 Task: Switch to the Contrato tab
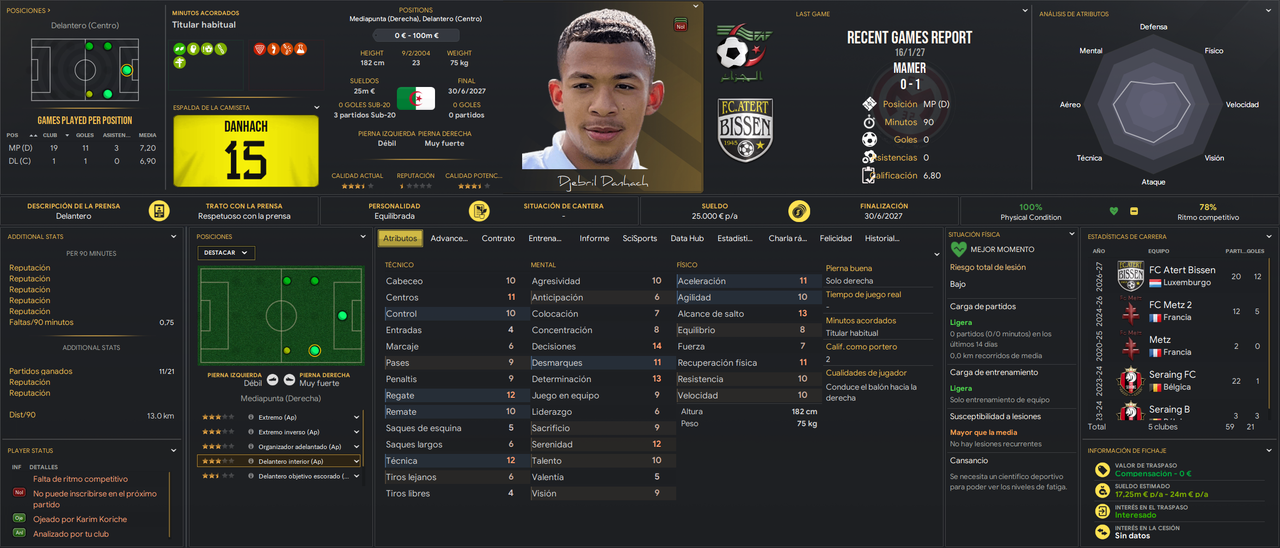pyautogui.click(x=498, y=239)
